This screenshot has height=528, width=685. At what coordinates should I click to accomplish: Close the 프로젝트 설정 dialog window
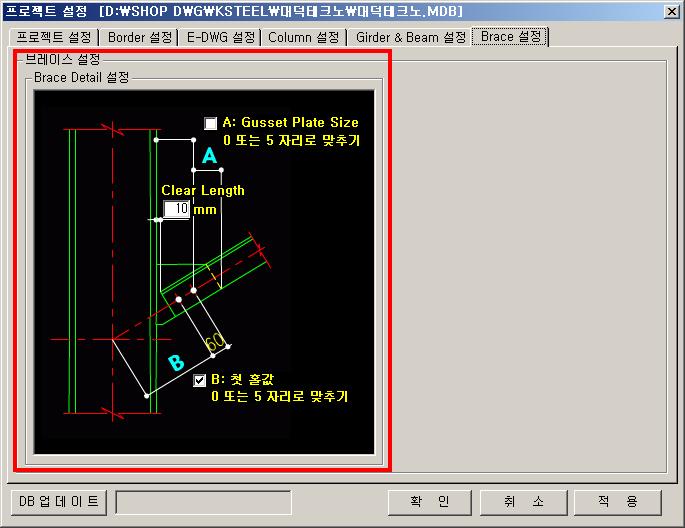(x=671, y=11)
